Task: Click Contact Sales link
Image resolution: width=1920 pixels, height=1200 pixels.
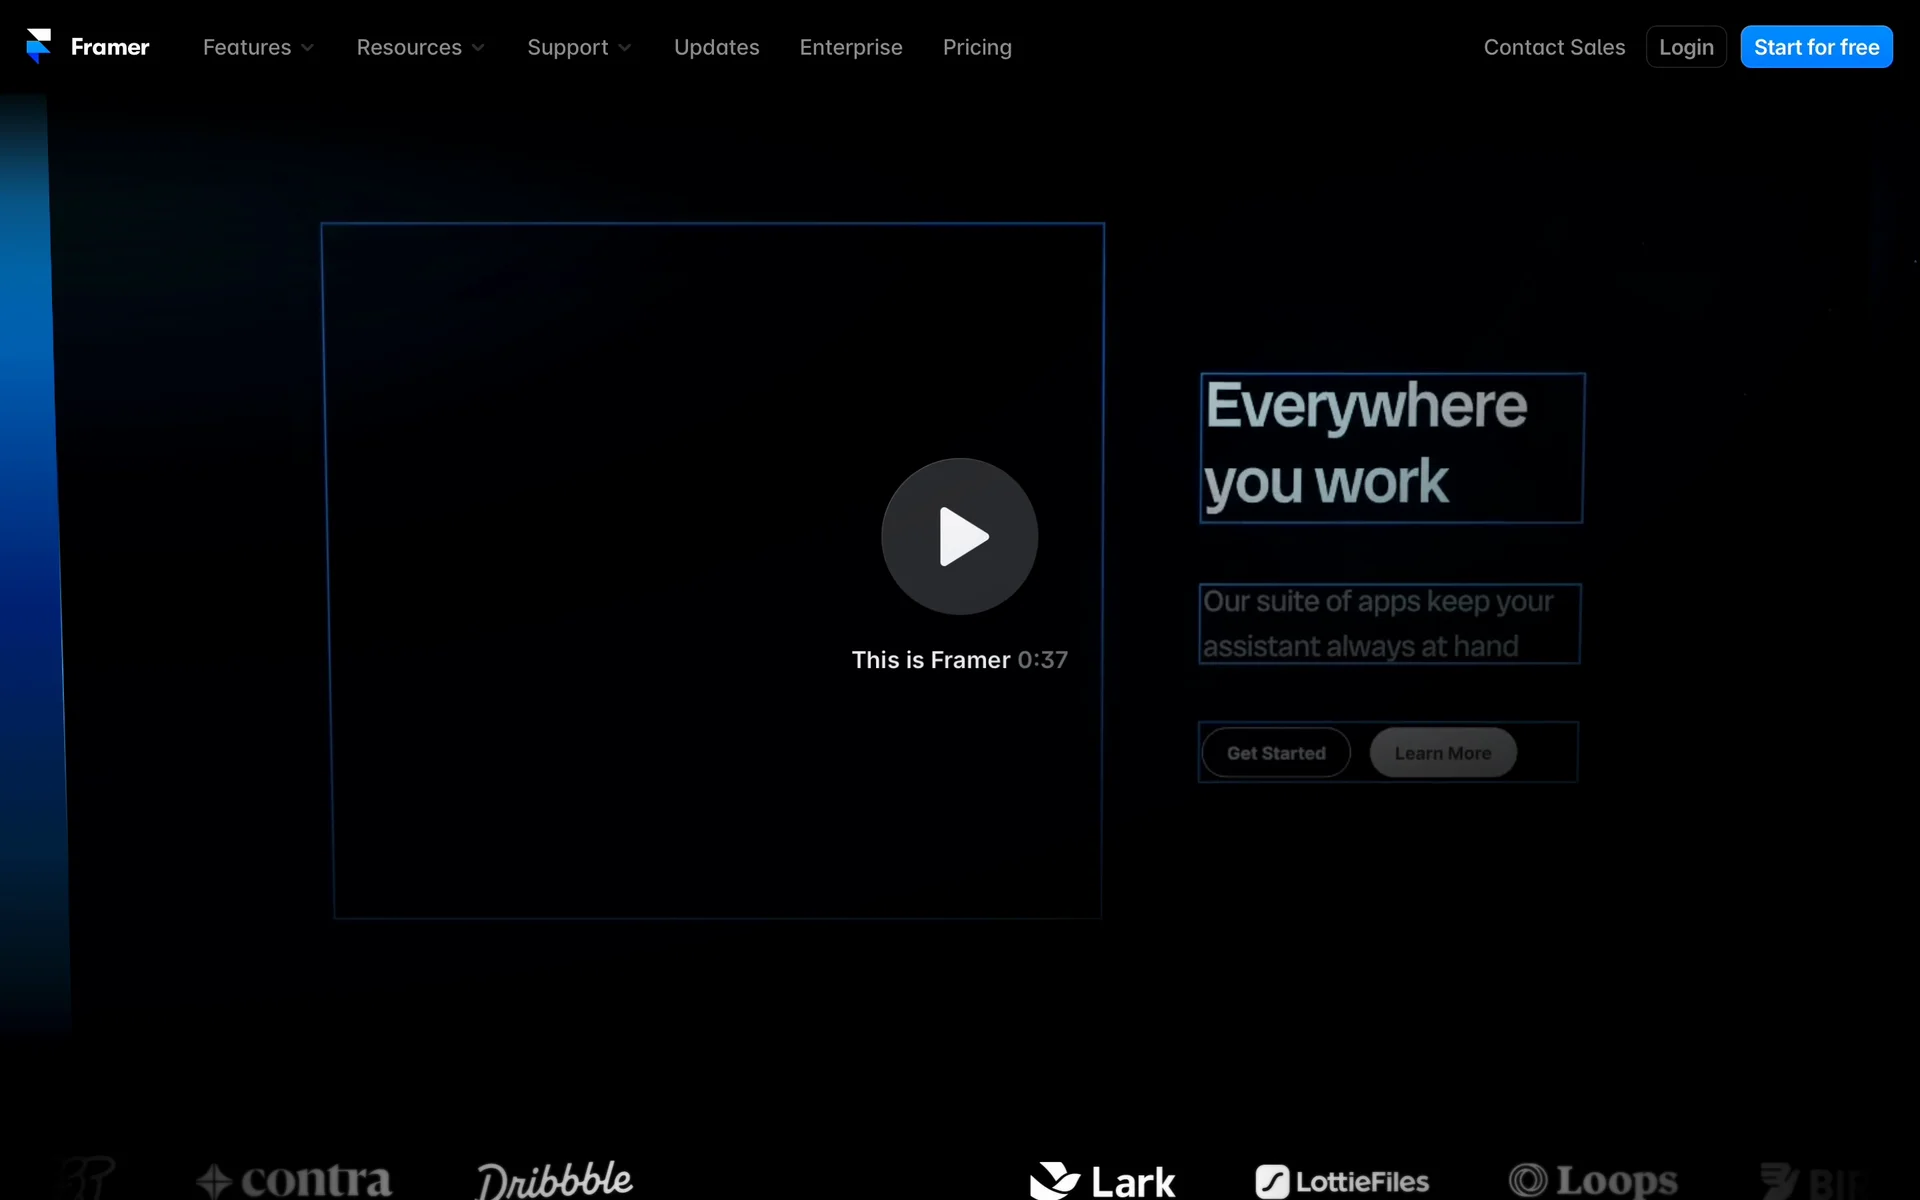Action: tap(1553, 47)
